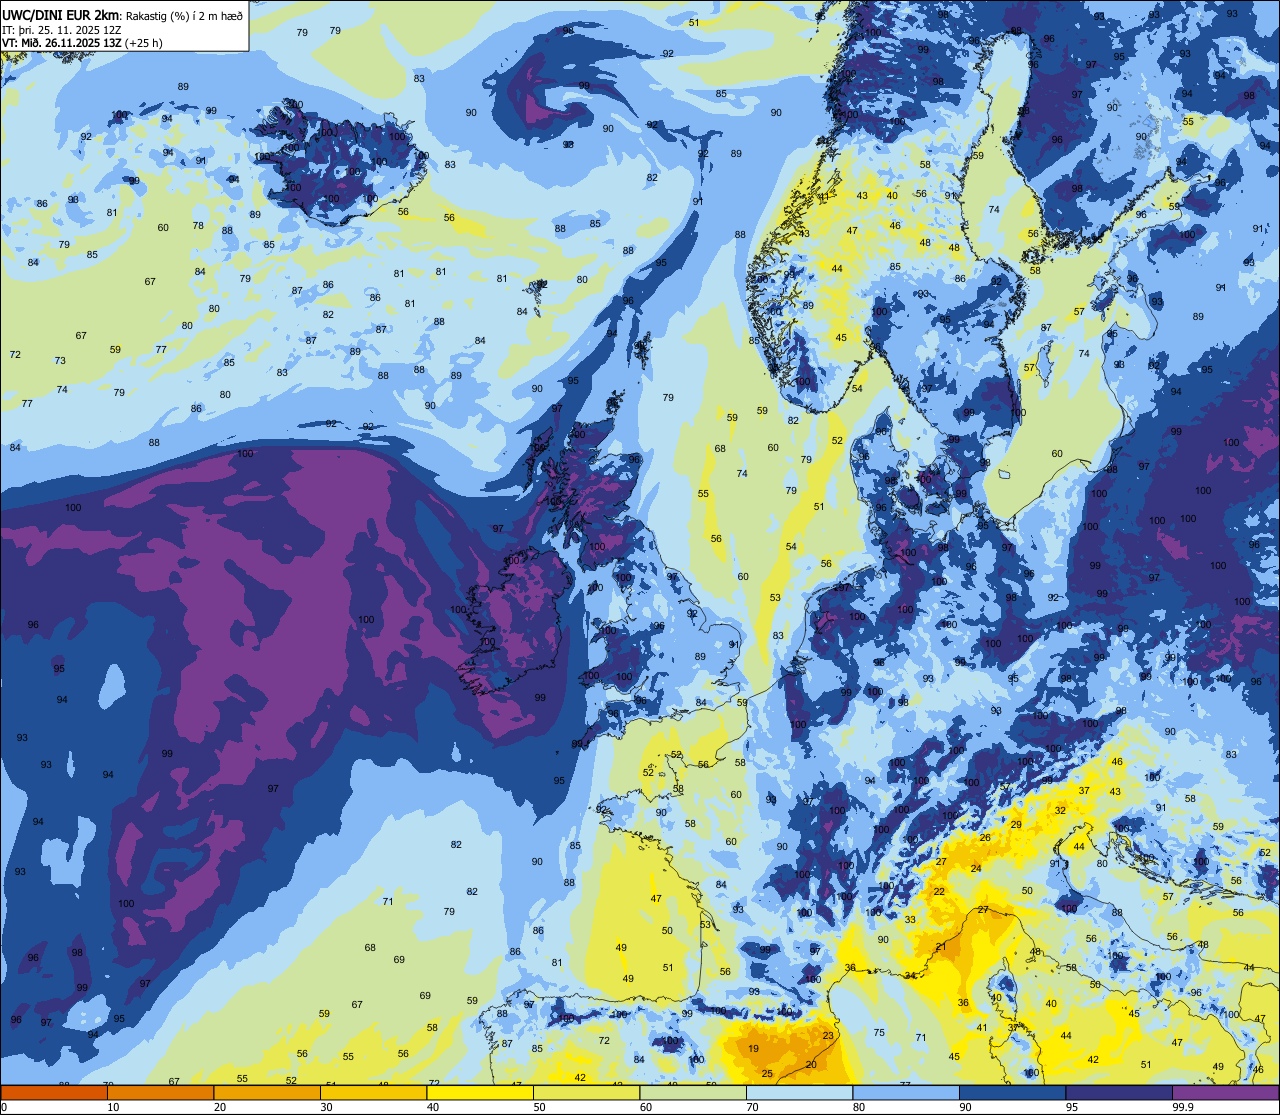Image resolution: width=1280 pixels, height=1115 pixels.
Task: Select the legend swatch between 60 and 70
Action: [x=693, y=1092]
